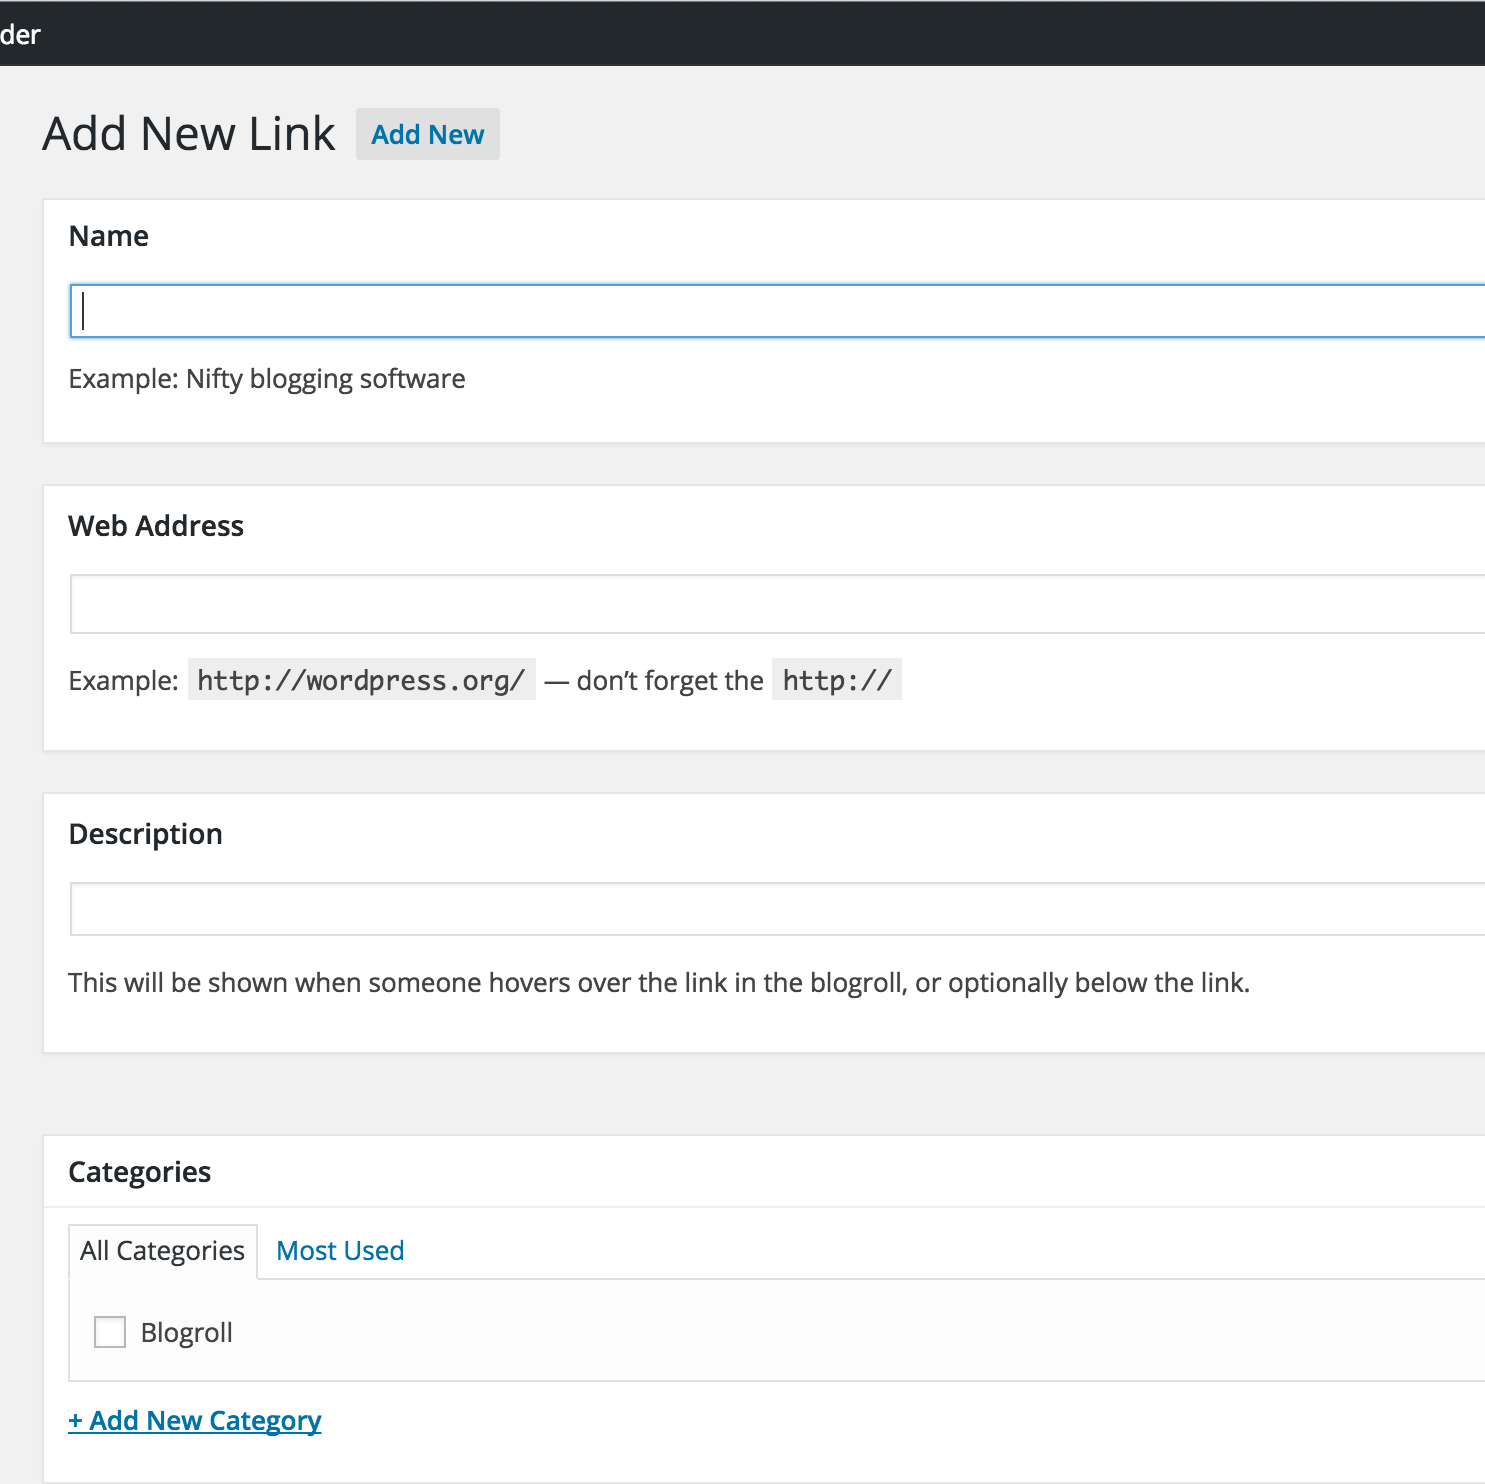The height and width of the screenshot is (1484, 1485).
Task: Click the blinking cursor in Name field
Action: point(84,310)
